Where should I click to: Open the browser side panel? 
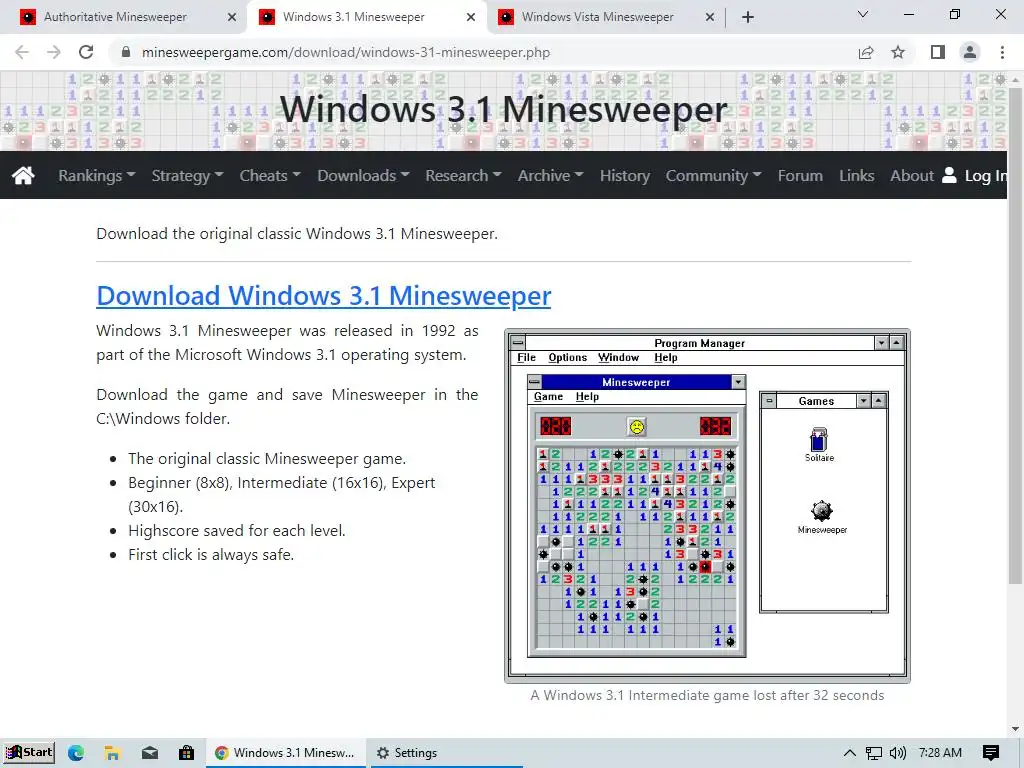tap(938, 52)
